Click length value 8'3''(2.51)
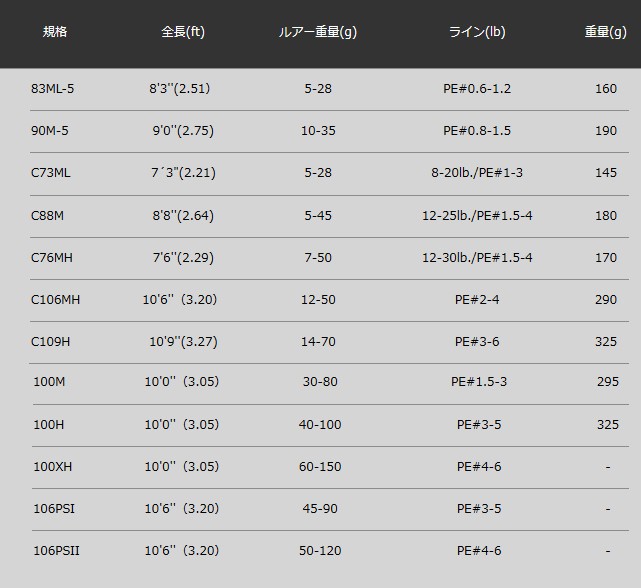 point(179,89)
